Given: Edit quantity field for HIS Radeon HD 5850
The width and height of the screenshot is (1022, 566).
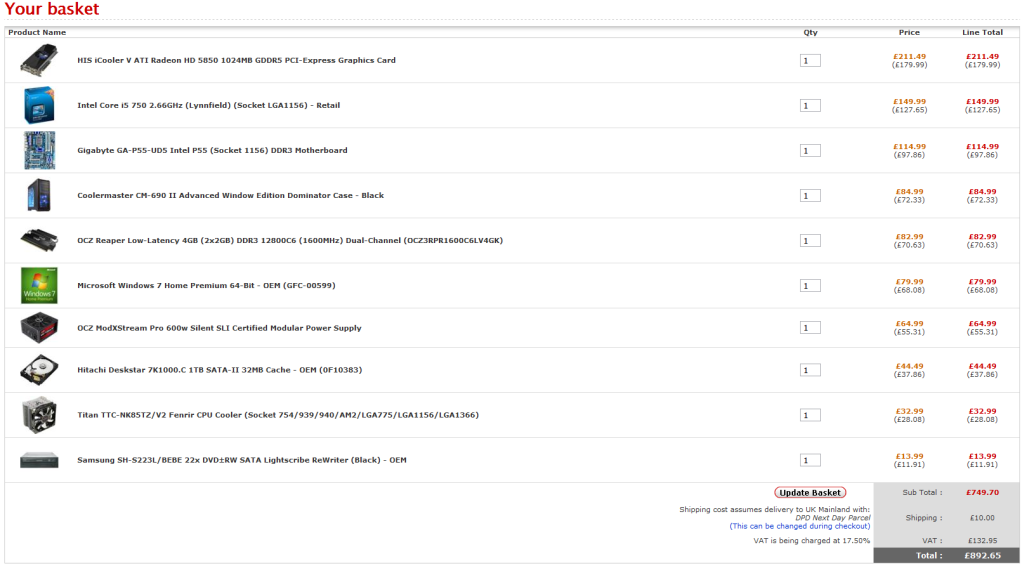Looking at the screenshot, I should [x=810, y=61].
